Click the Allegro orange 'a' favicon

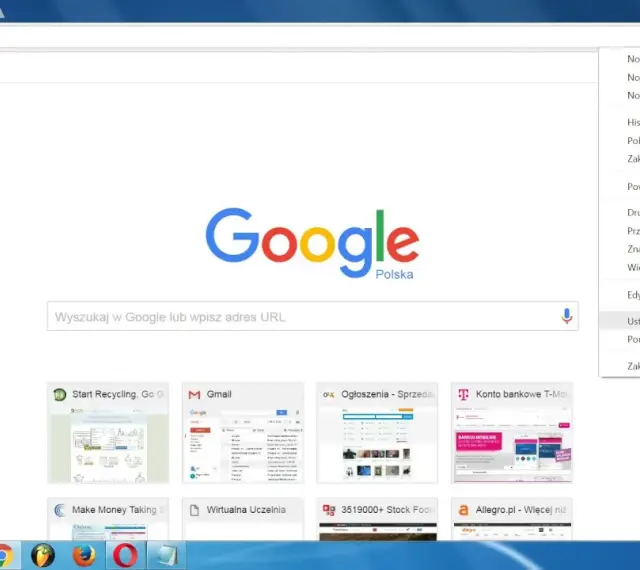click(463, 510)
